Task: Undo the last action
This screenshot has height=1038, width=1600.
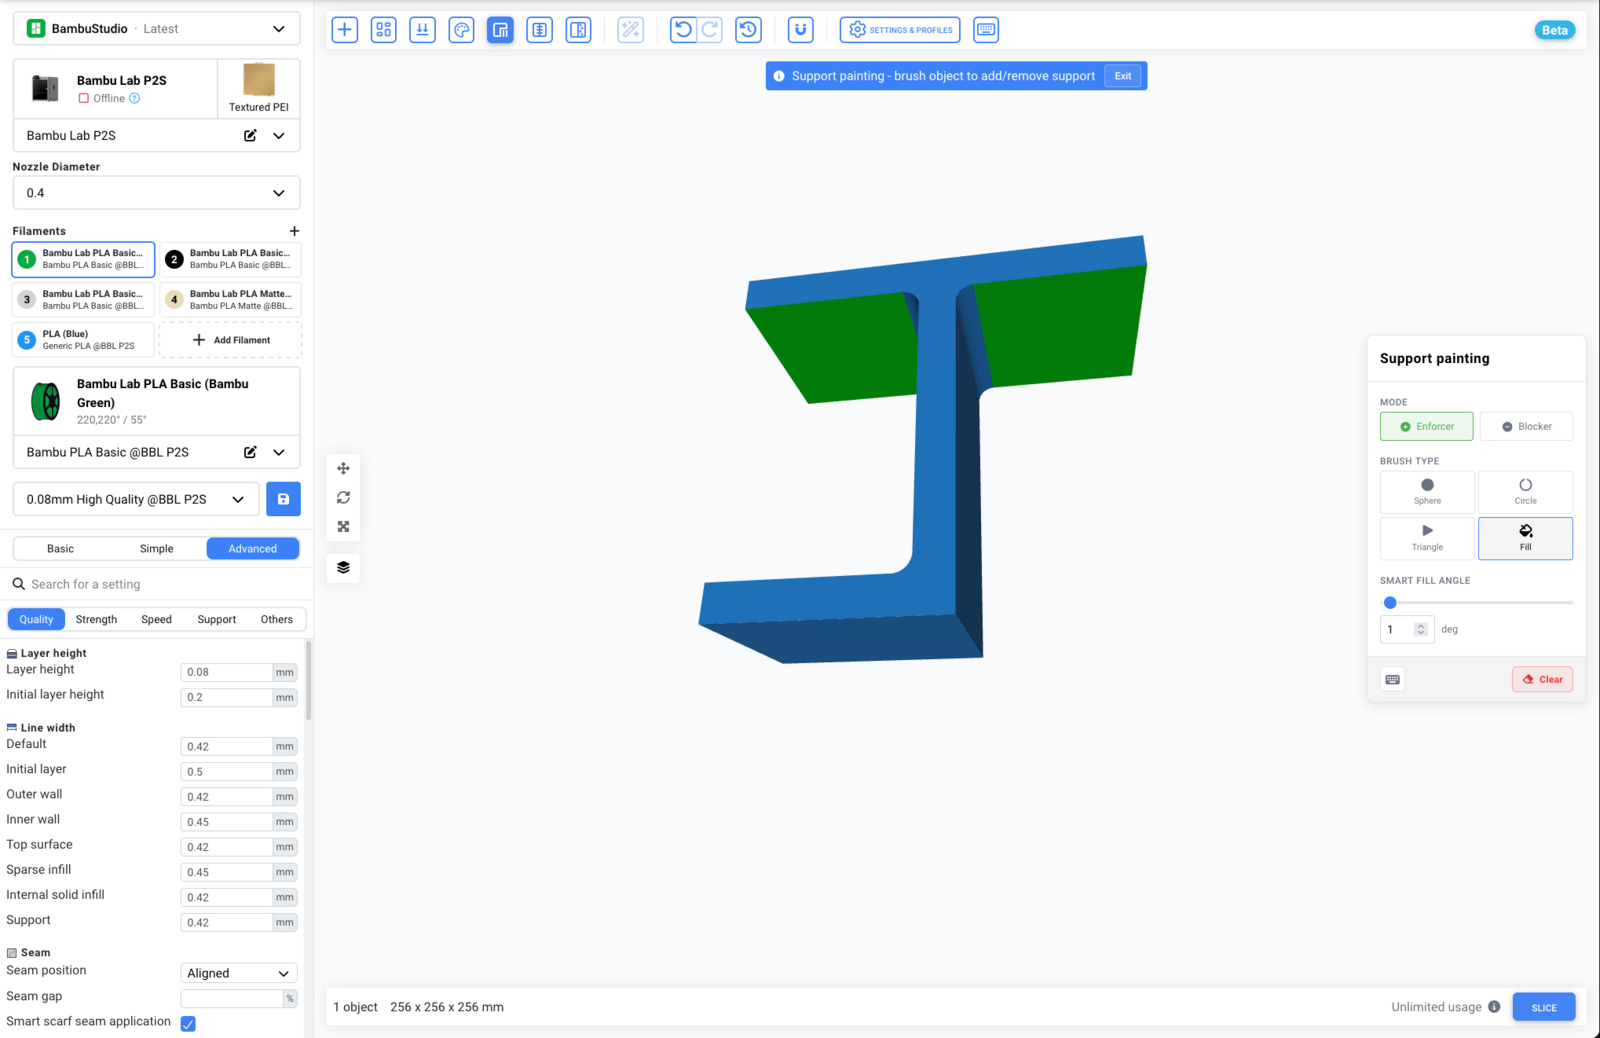Action: coord(683,30)
